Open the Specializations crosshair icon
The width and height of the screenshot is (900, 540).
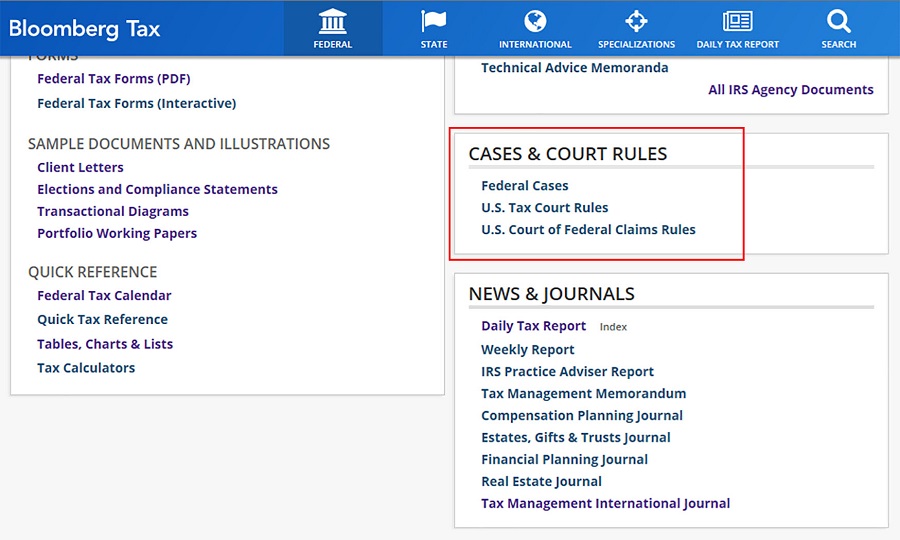636,21
